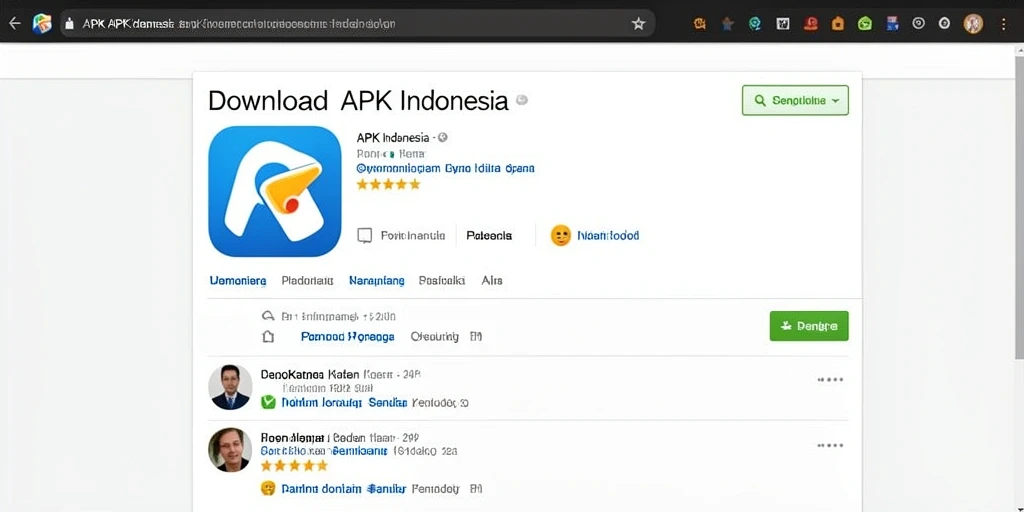Open the Senotioine dropdown button

click(x=795, y=101)
